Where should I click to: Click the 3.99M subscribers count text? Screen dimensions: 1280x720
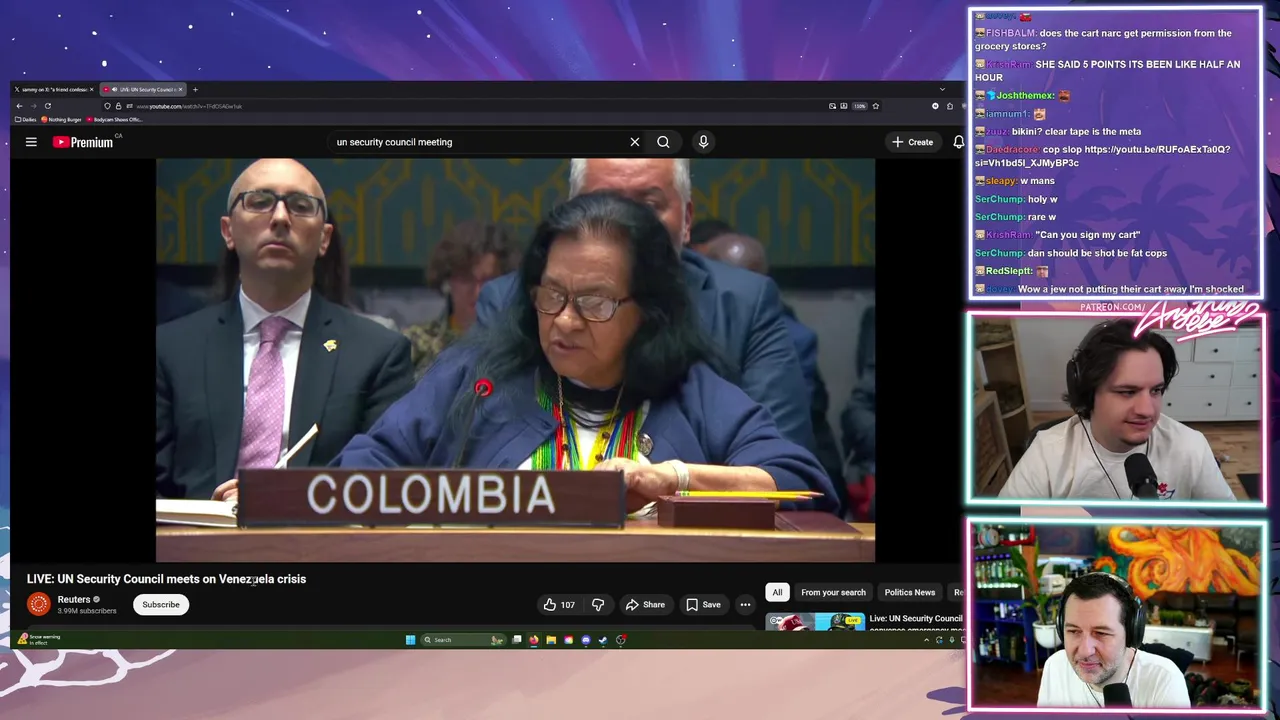87,611
